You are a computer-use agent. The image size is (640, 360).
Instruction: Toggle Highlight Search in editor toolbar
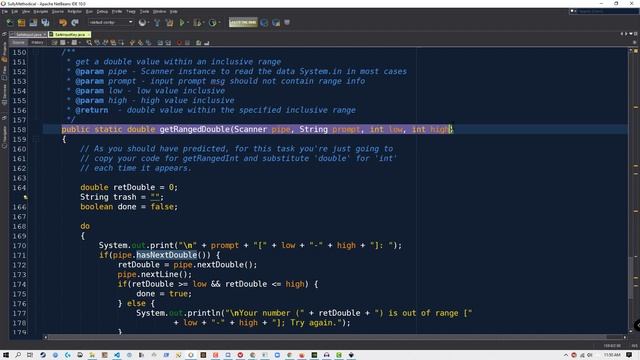(113, 42)
